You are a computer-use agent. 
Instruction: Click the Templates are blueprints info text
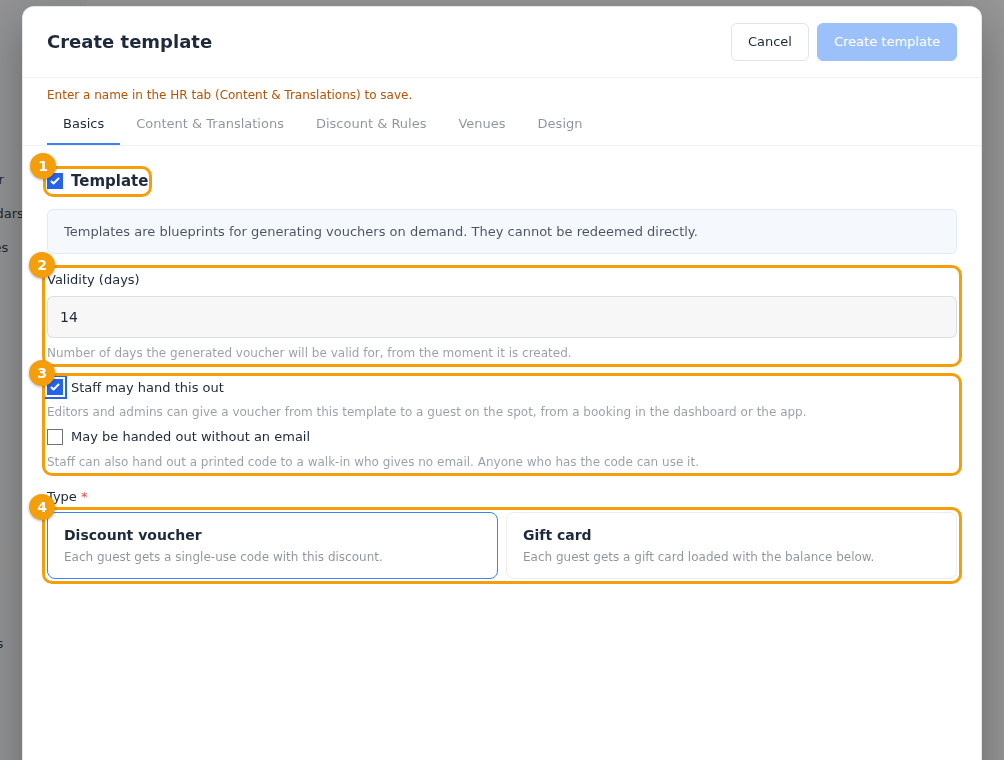click(380, 232)
